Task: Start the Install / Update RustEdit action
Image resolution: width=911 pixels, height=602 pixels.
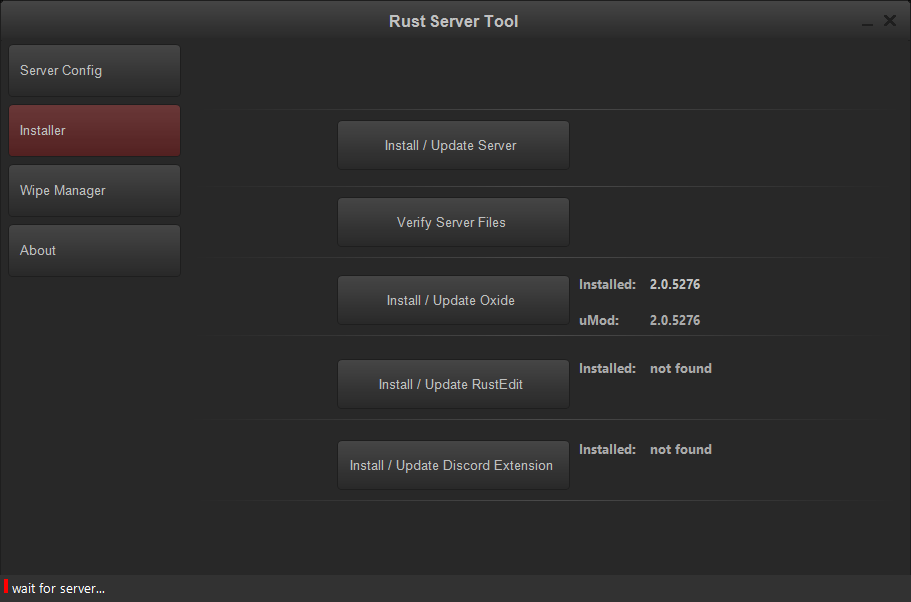Action: pos(453,385)
